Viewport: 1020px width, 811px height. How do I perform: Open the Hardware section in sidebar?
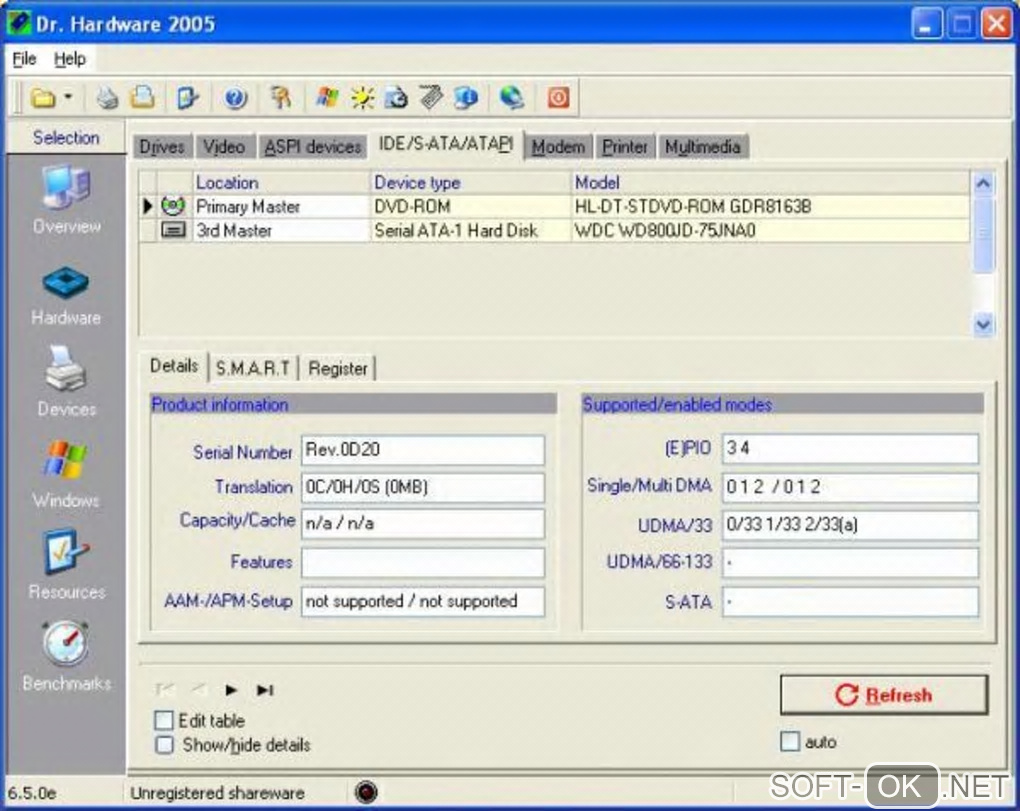click(x=66, y=294)
